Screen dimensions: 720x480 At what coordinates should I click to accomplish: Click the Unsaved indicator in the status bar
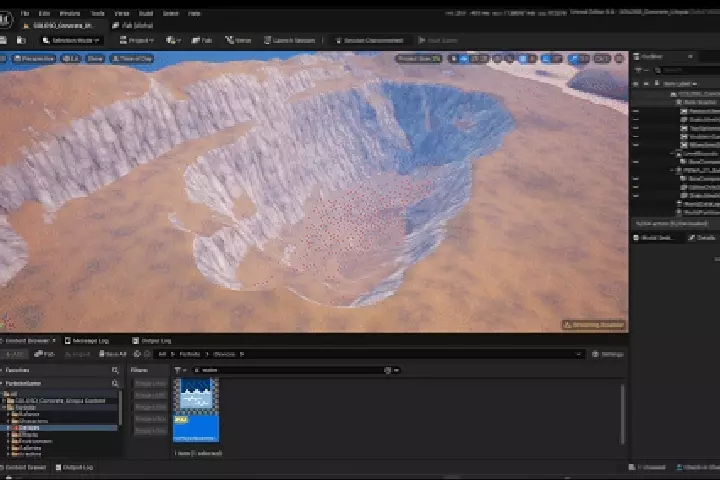pos(647,467)
